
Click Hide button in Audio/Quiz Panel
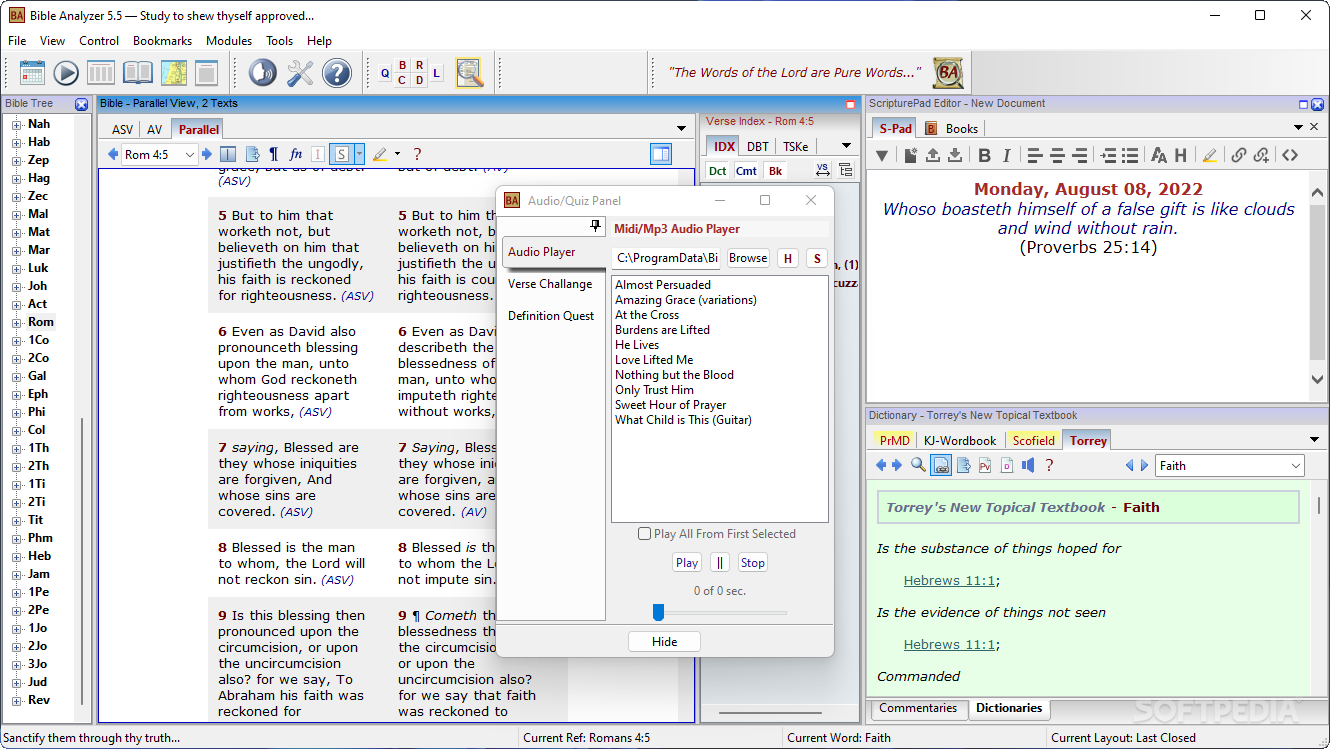[664, 642]
